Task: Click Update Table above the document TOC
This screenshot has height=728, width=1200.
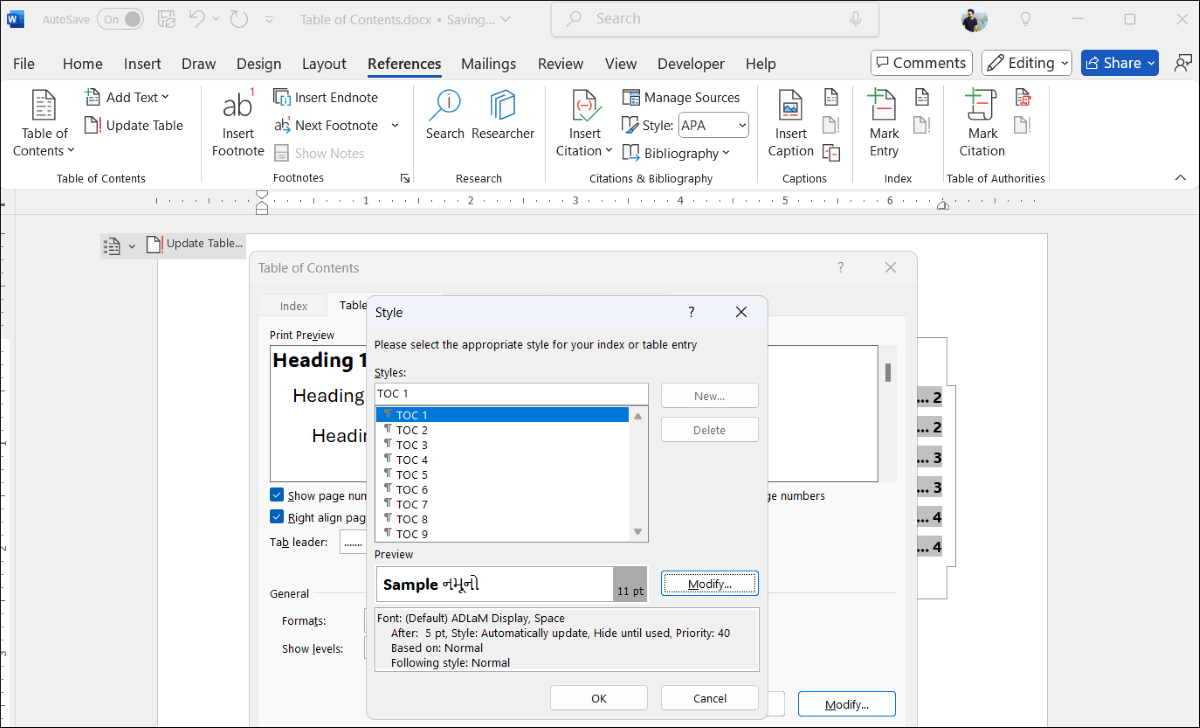Action: pyautogui.click(x=195, y=243)
